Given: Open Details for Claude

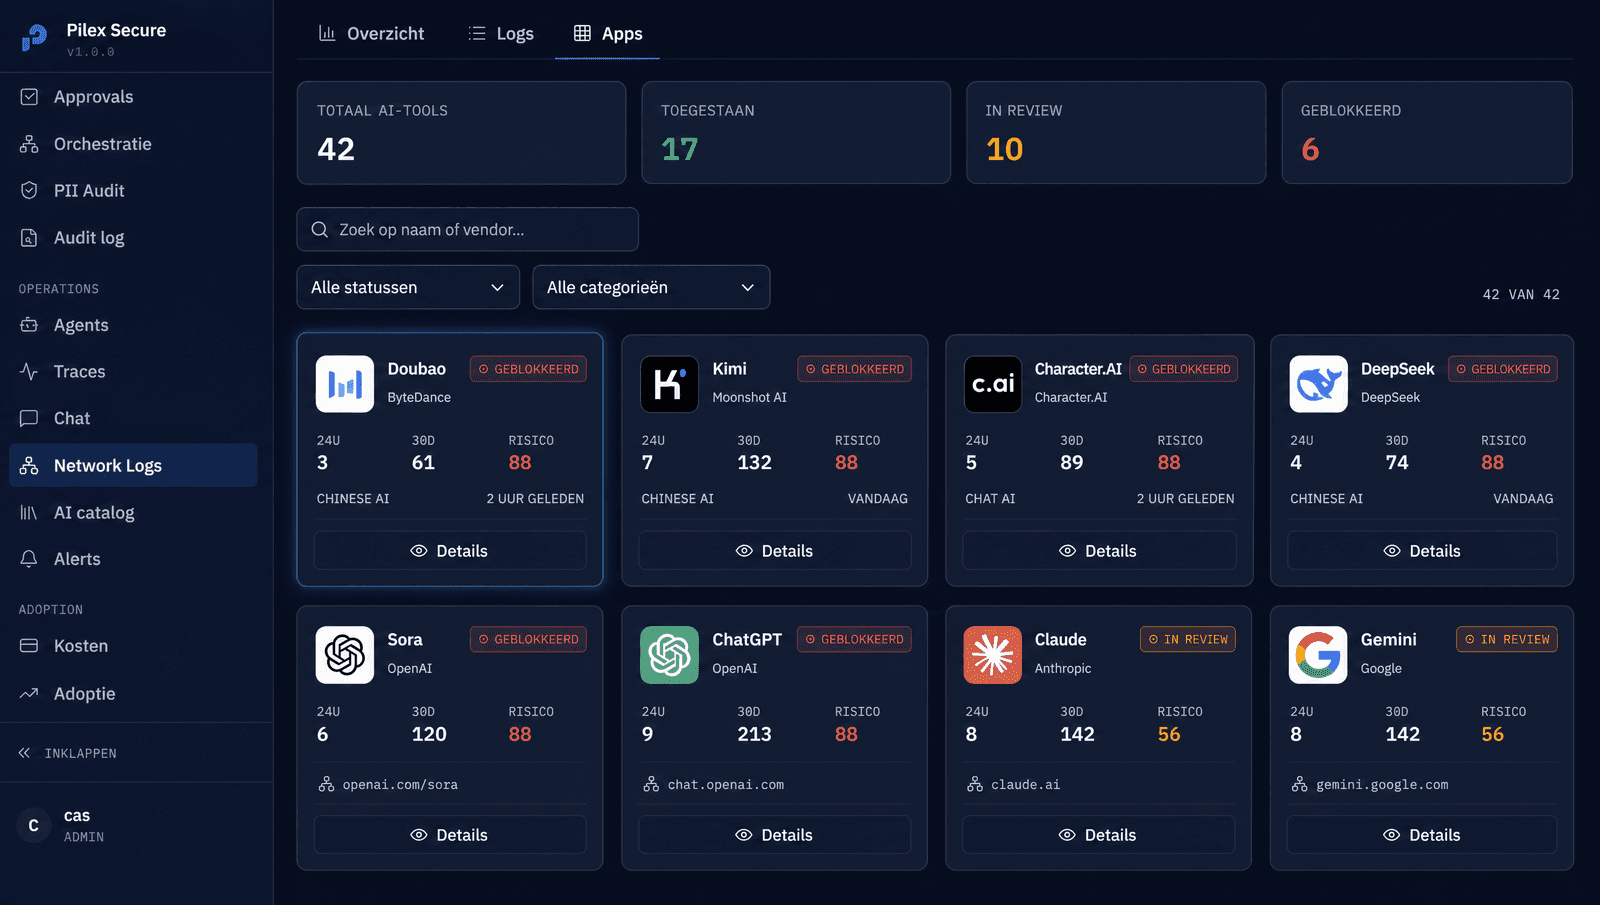Looking at the screenshot, I should (1099, 835).
